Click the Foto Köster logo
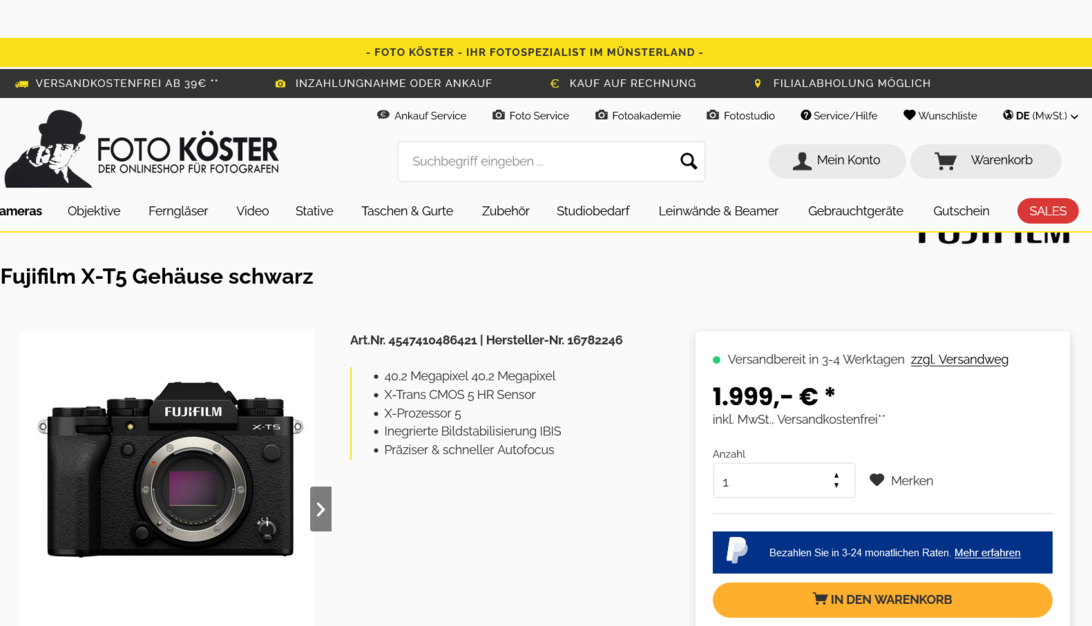Viewport: 1092px width, 626px height. click(142, 149)
